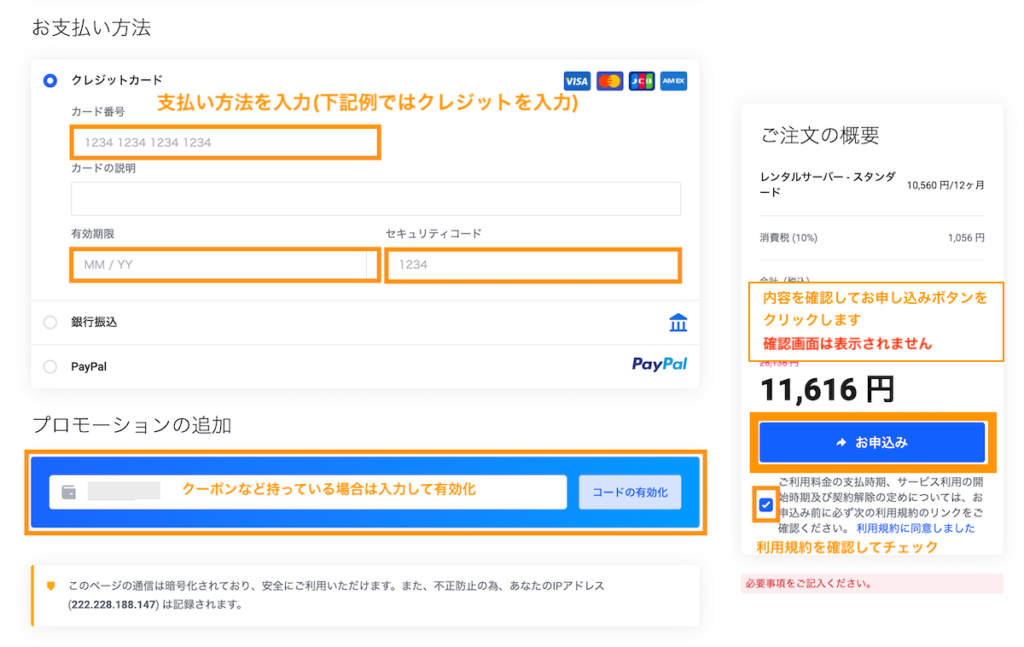Click the Mastercard brand icon
The width and height of the screenshot is (1024, 647).
[x=609, y=80]
